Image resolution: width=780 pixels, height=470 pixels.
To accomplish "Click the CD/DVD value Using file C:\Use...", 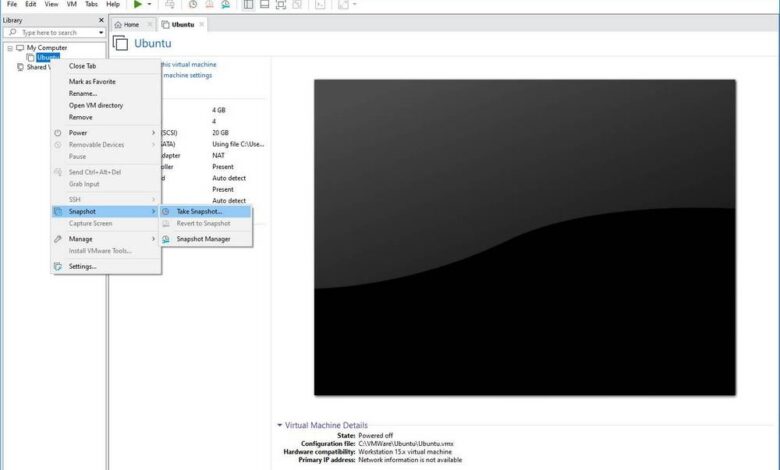I will point(238,144).
